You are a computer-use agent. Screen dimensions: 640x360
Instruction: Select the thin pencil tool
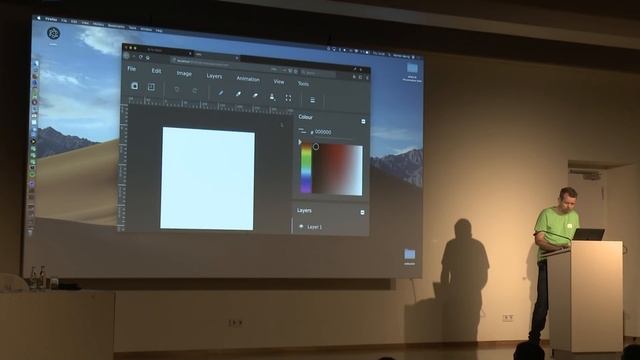pos(220,93)
